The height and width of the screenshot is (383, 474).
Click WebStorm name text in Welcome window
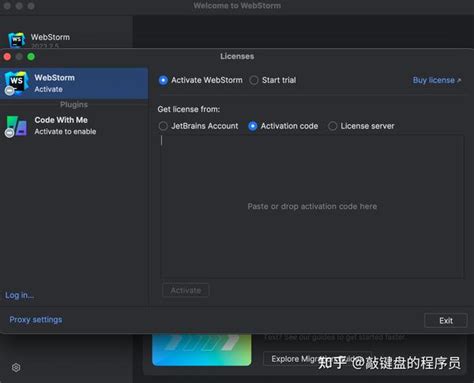coord(50,37)
